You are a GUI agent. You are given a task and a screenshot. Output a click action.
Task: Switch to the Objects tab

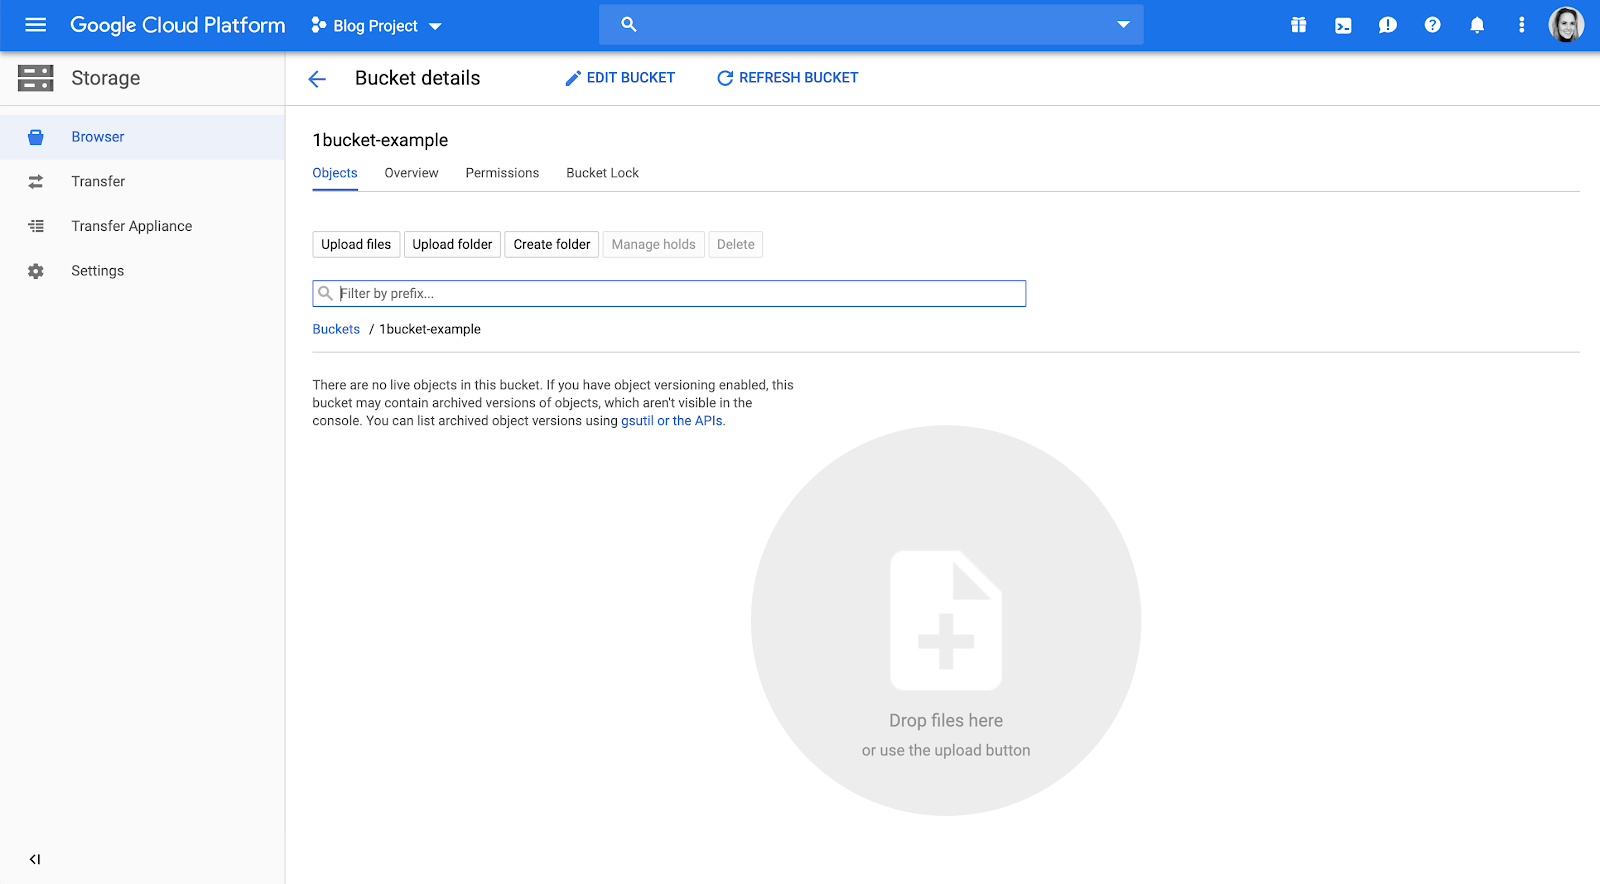(x=335, y=173)
